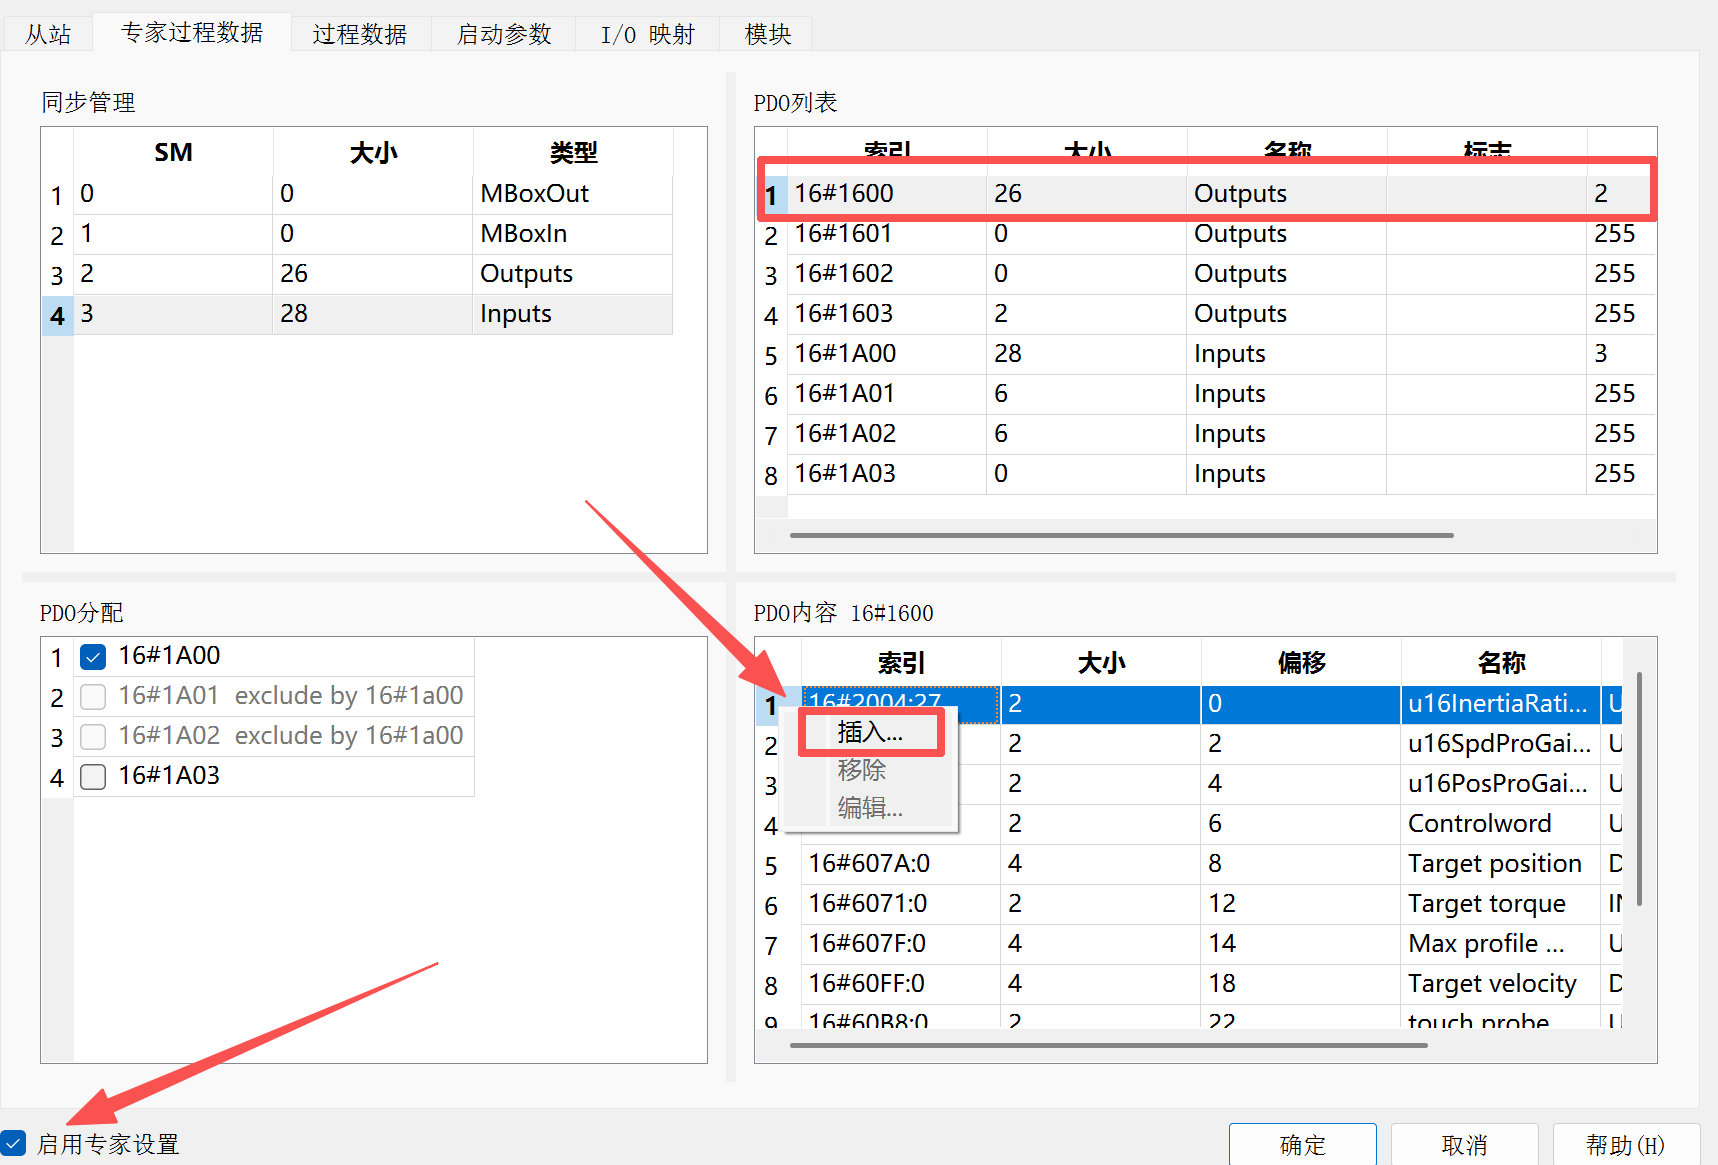Open the 过程数据 tab
1718x1165 pixels.
pyautogui.click(x=359, y=34)
